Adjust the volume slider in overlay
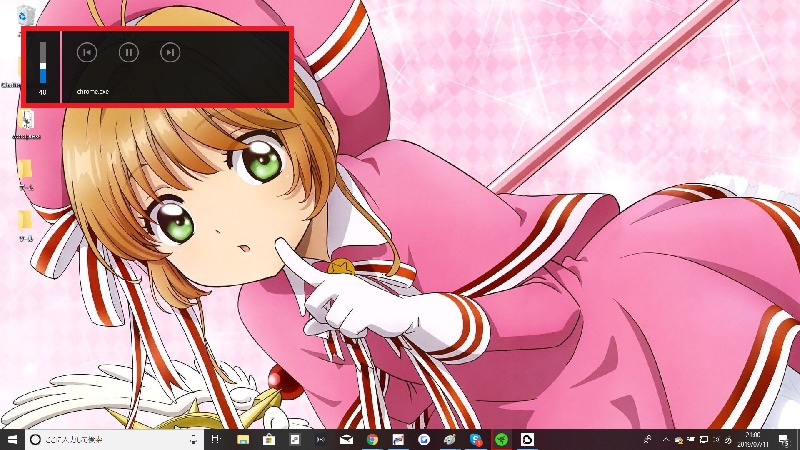This screenshot has width=800, height=450. pyautogui.click(x=43, y=62)
